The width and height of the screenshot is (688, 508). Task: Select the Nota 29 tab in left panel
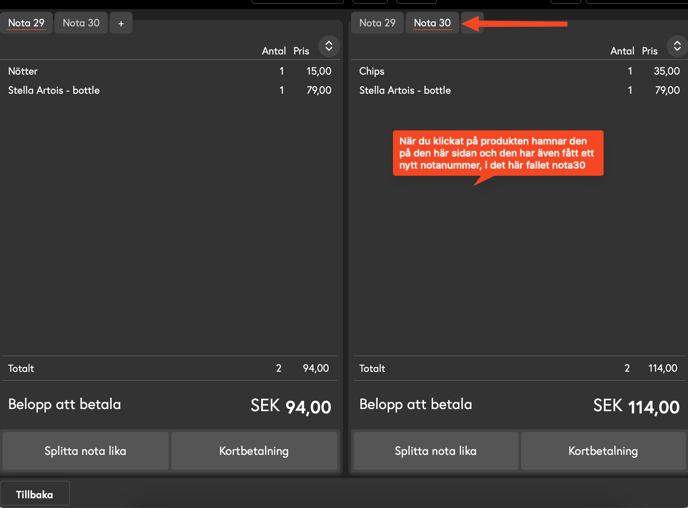[x=26, y=23]
